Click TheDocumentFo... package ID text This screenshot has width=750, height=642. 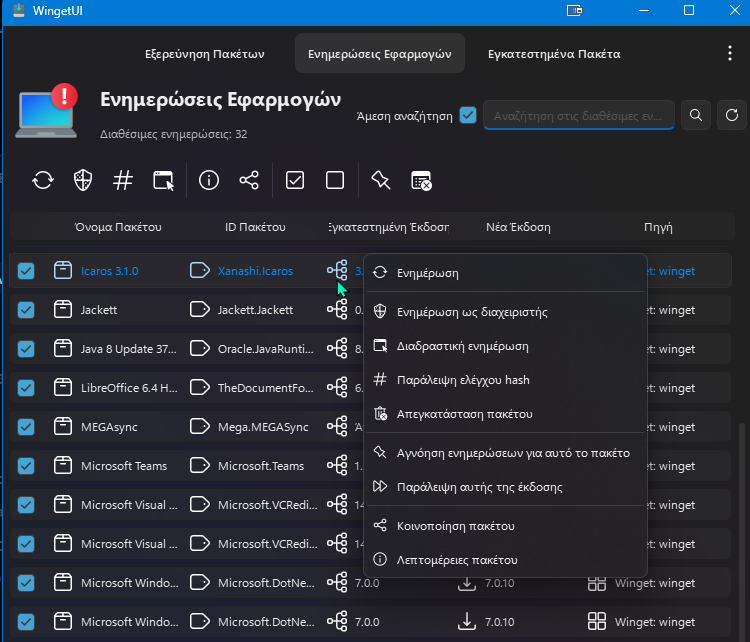click(266, 387)
